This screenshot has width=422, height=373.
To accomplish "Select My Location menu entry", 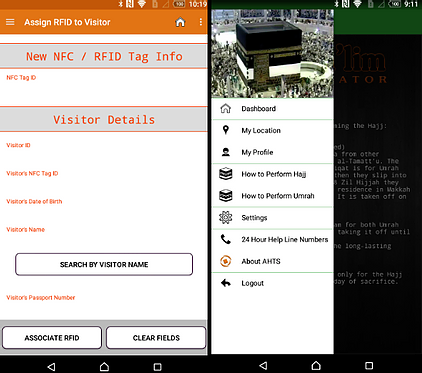I will (272, 130).
